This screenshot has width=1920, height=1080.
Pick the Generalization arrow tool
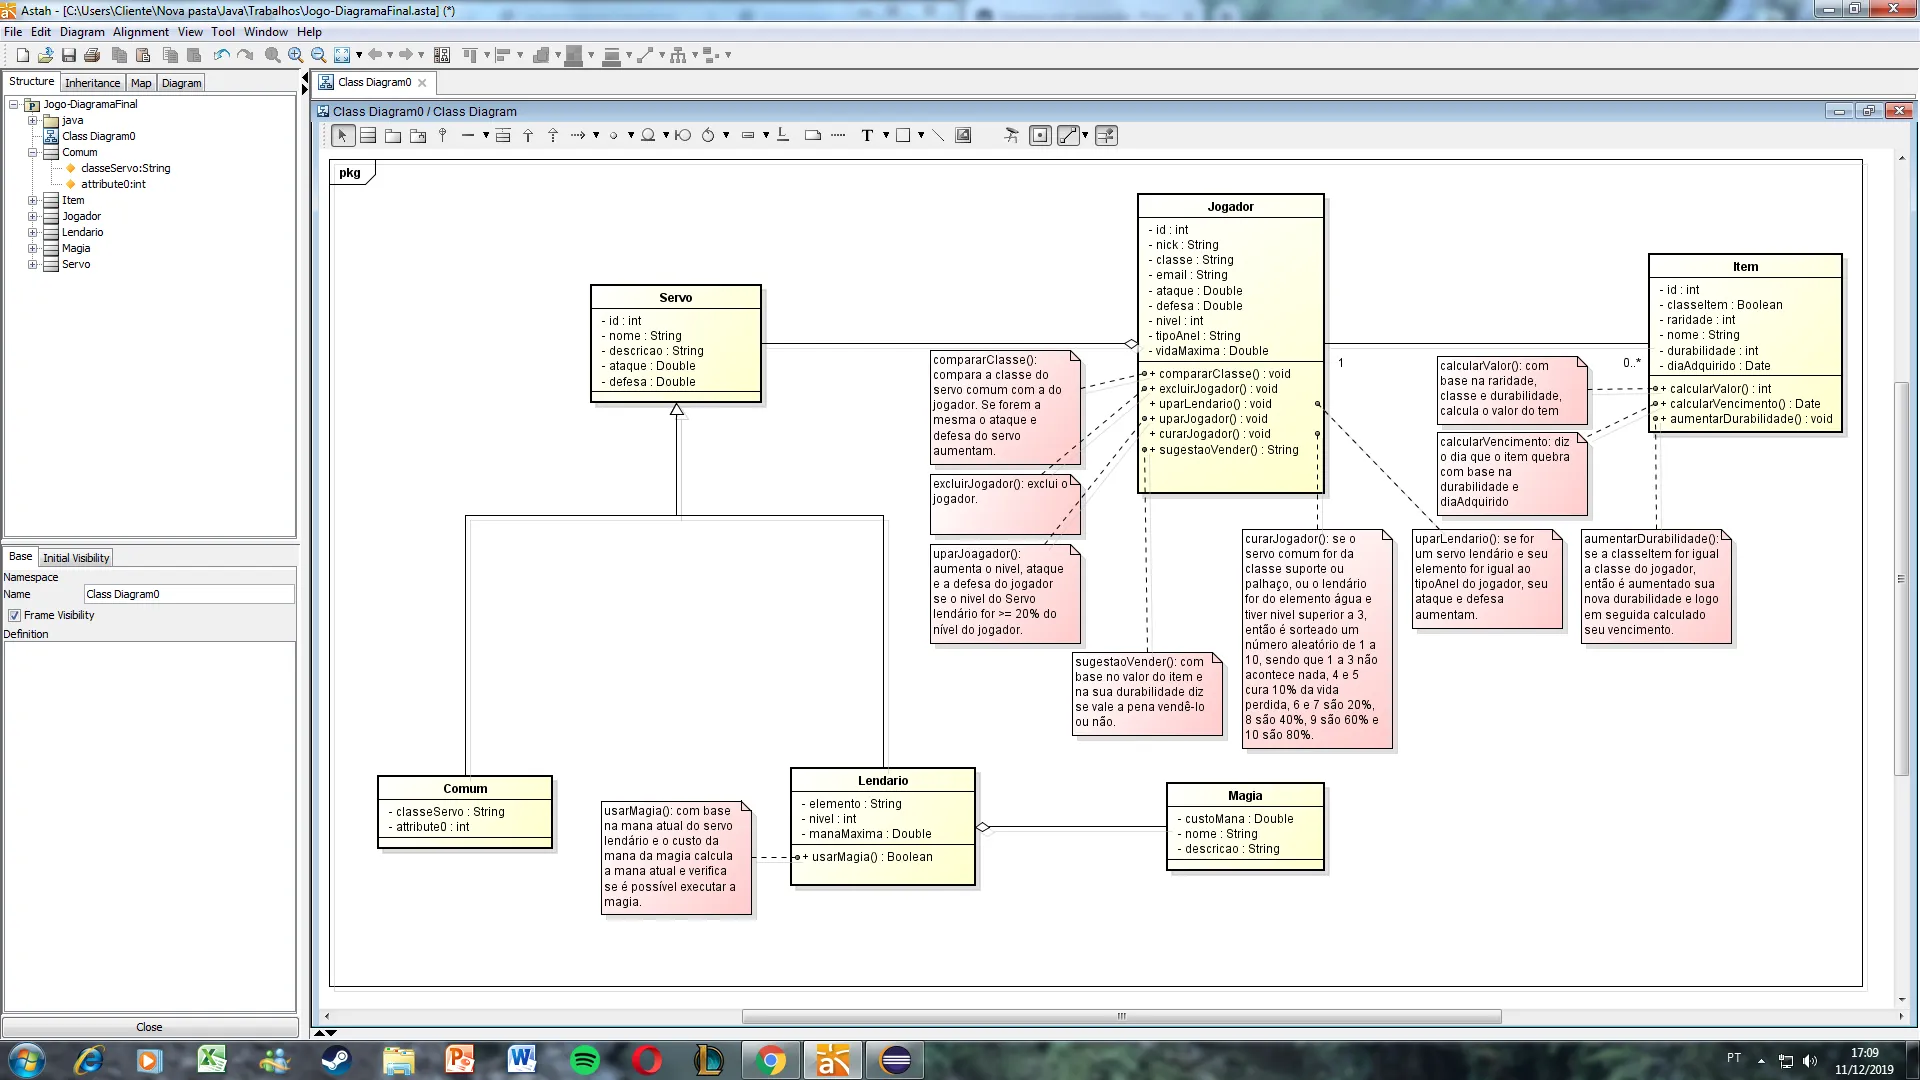pyautogui.click(x=528, y=136)
